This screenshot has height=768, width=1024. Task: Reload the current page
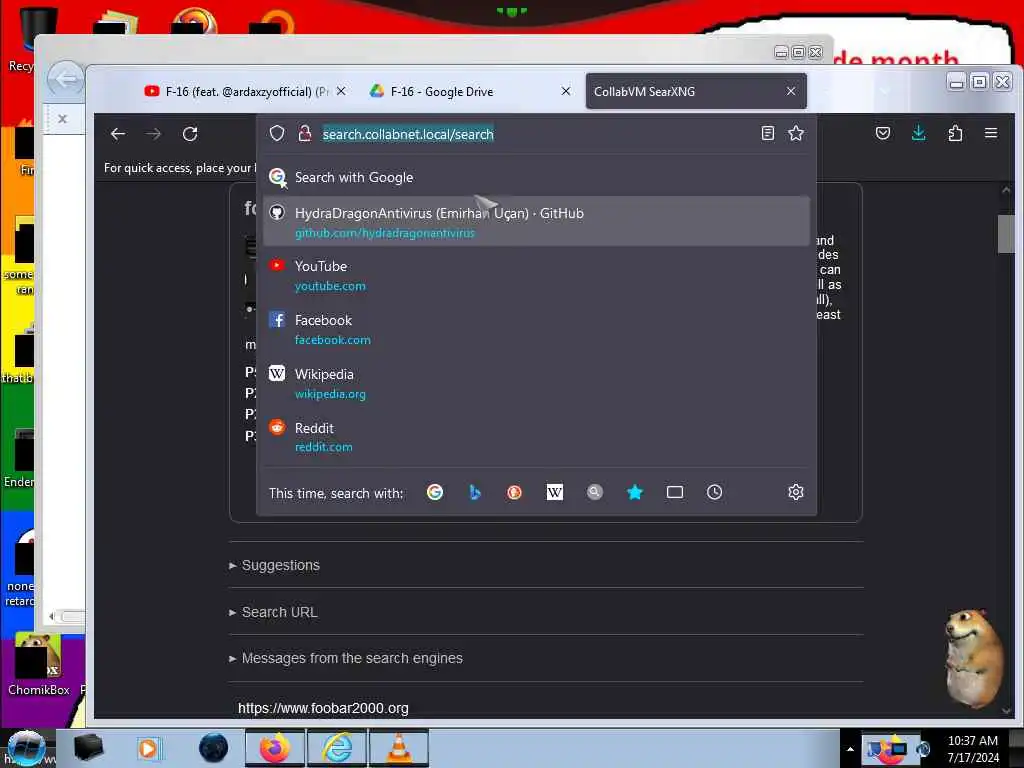click(x=190, y=134)
